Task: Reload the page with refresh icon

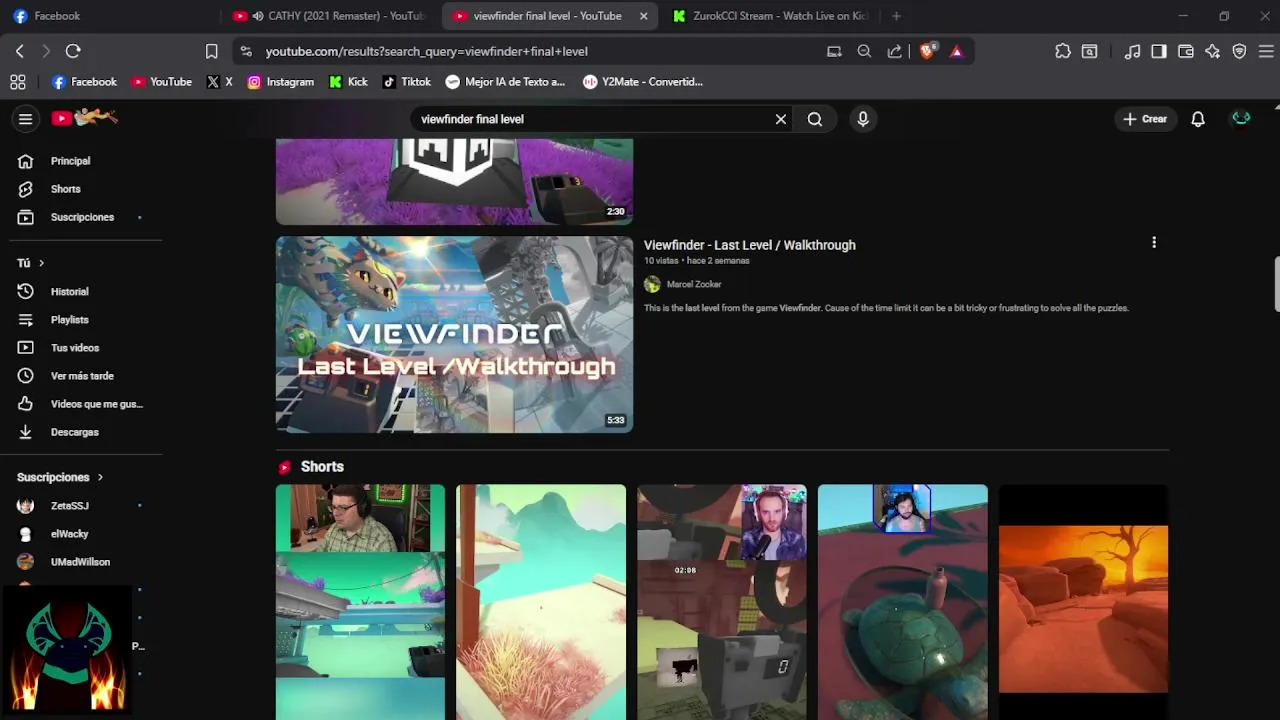Action: point(73,51)
